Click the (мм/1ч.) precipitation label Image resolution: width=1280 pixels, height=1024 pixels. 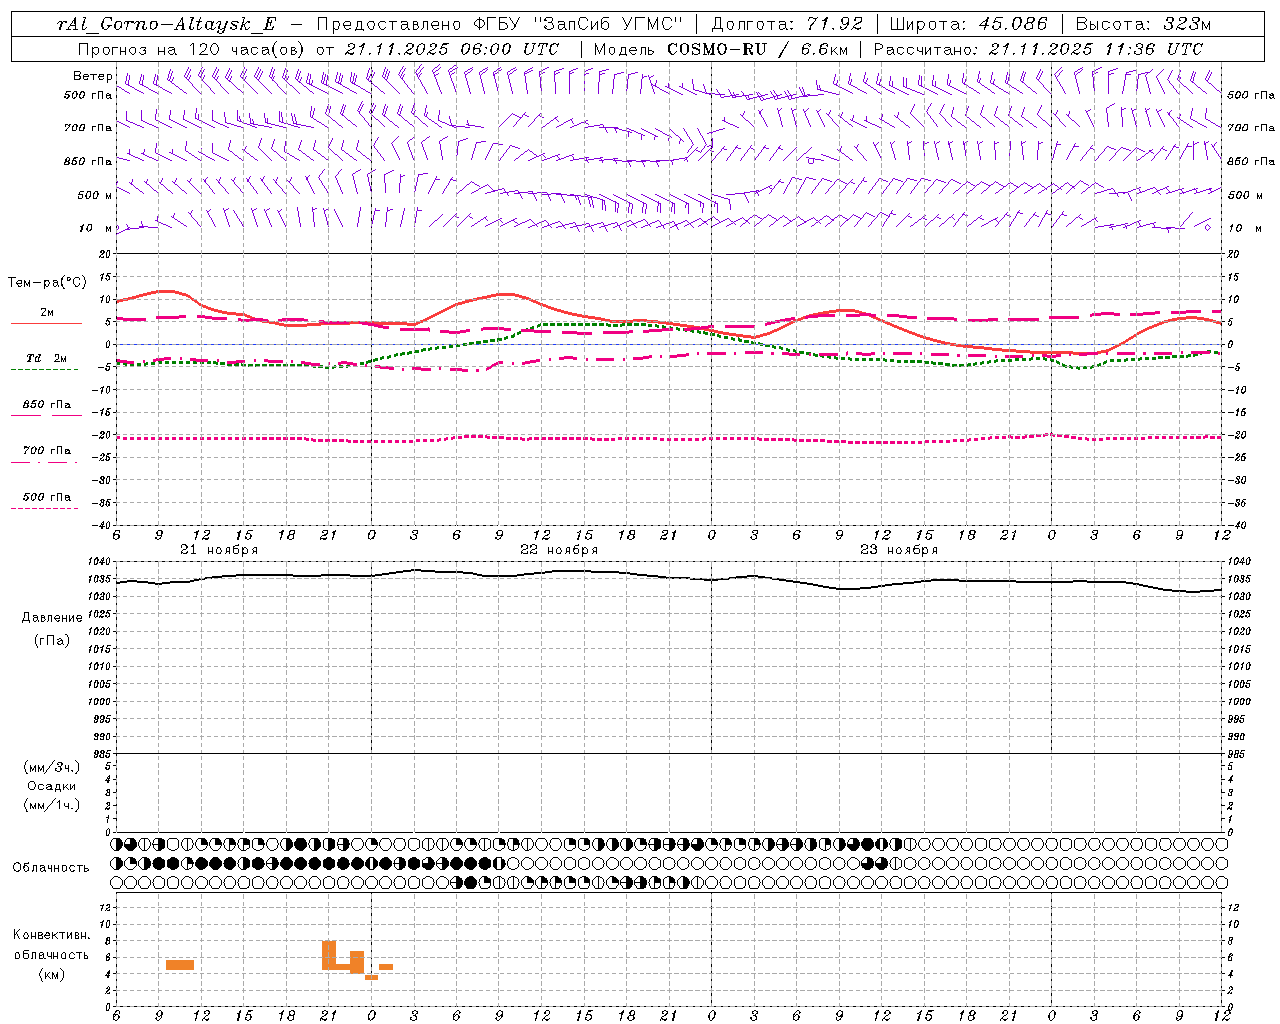pyautogui.click(x=51, y=805)
